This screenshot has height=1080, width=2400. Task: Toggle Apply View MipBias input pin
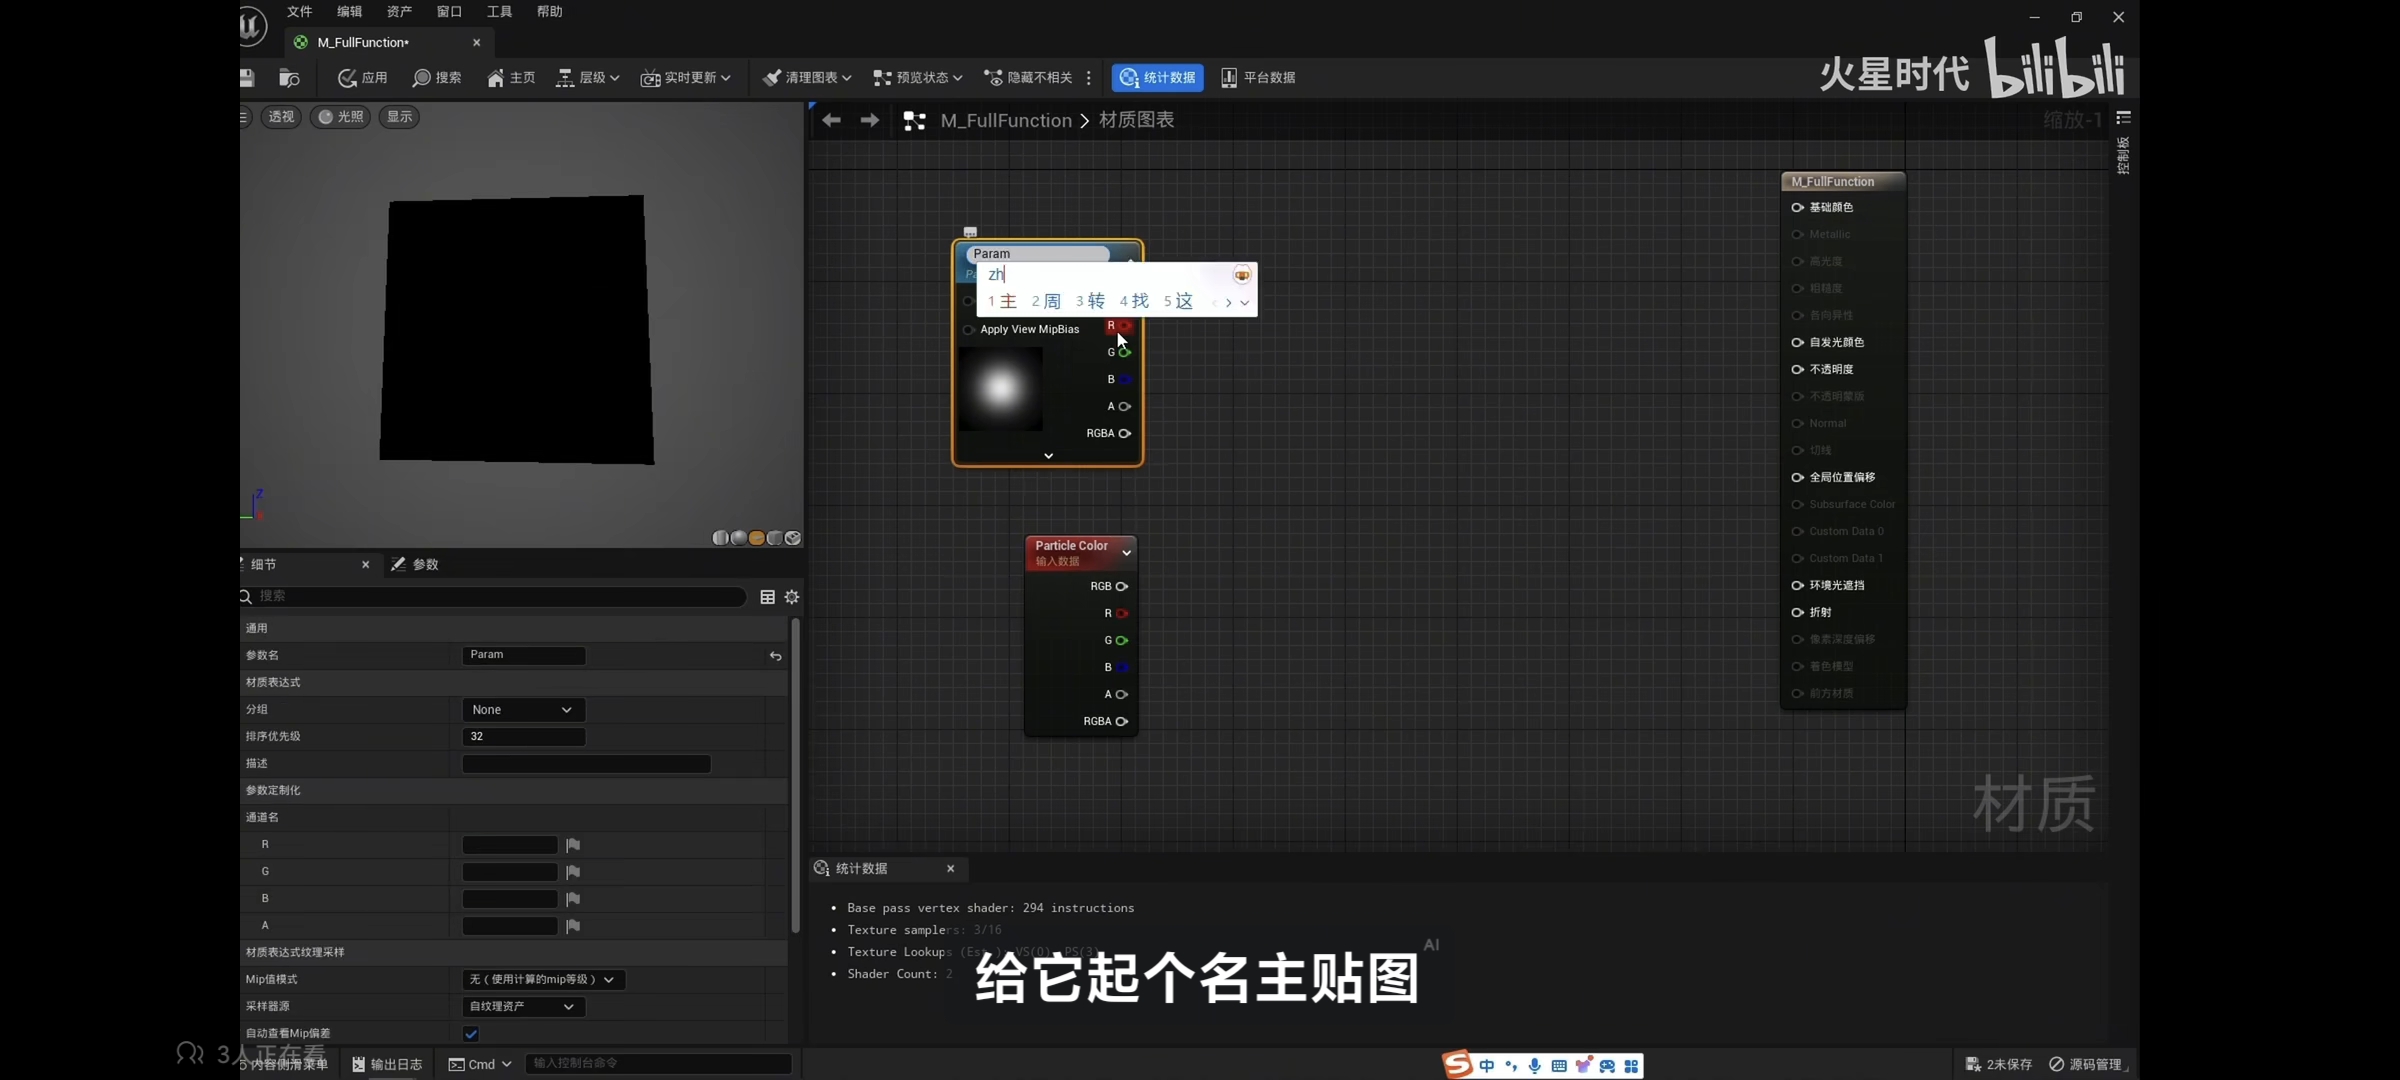(968, 330)
